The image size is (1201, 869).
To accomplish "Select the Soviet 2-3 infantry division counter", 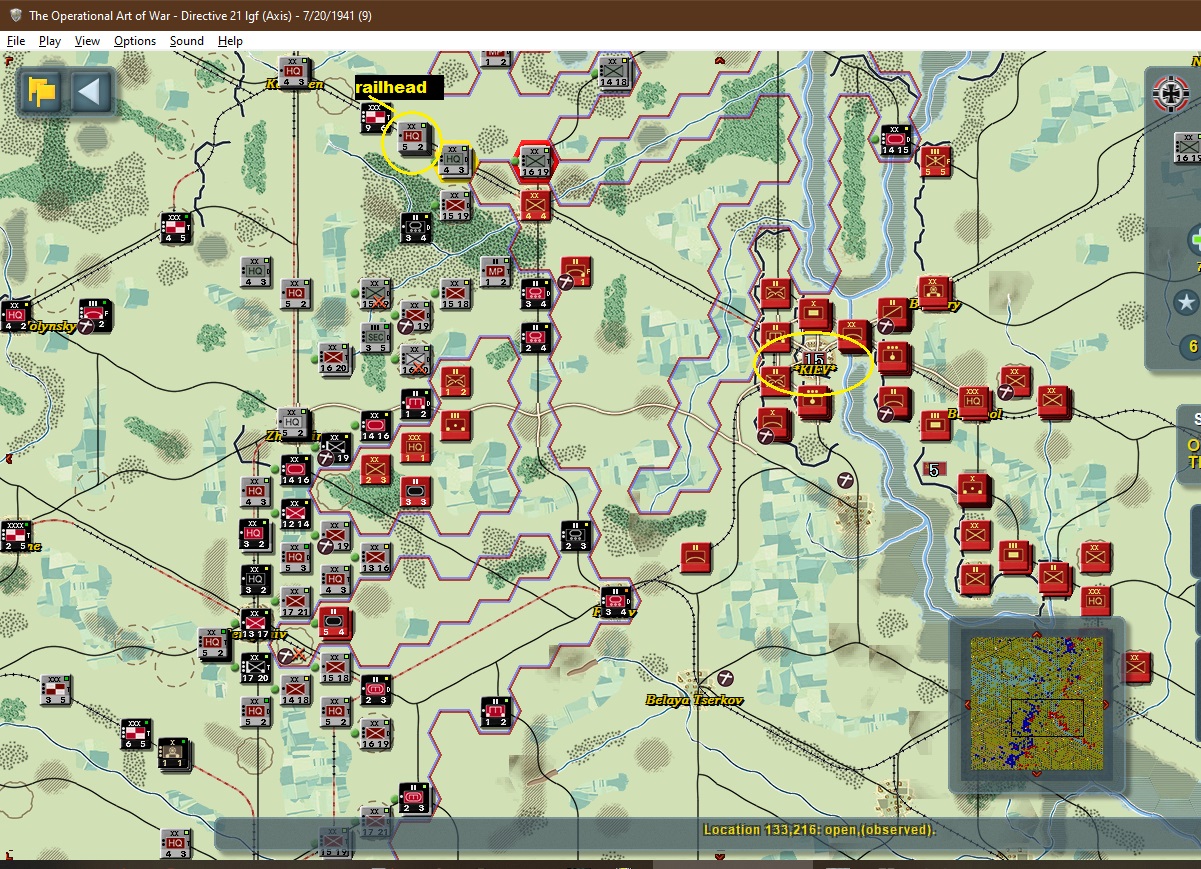I will point(376,469).
